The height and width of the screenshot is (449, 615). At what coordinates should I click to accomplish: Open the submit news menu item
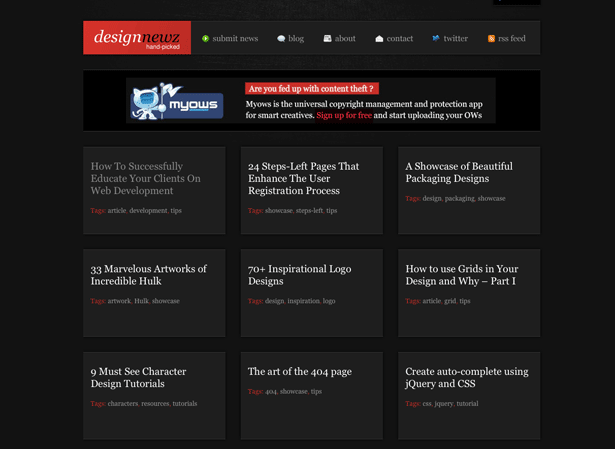coord(235,39)
